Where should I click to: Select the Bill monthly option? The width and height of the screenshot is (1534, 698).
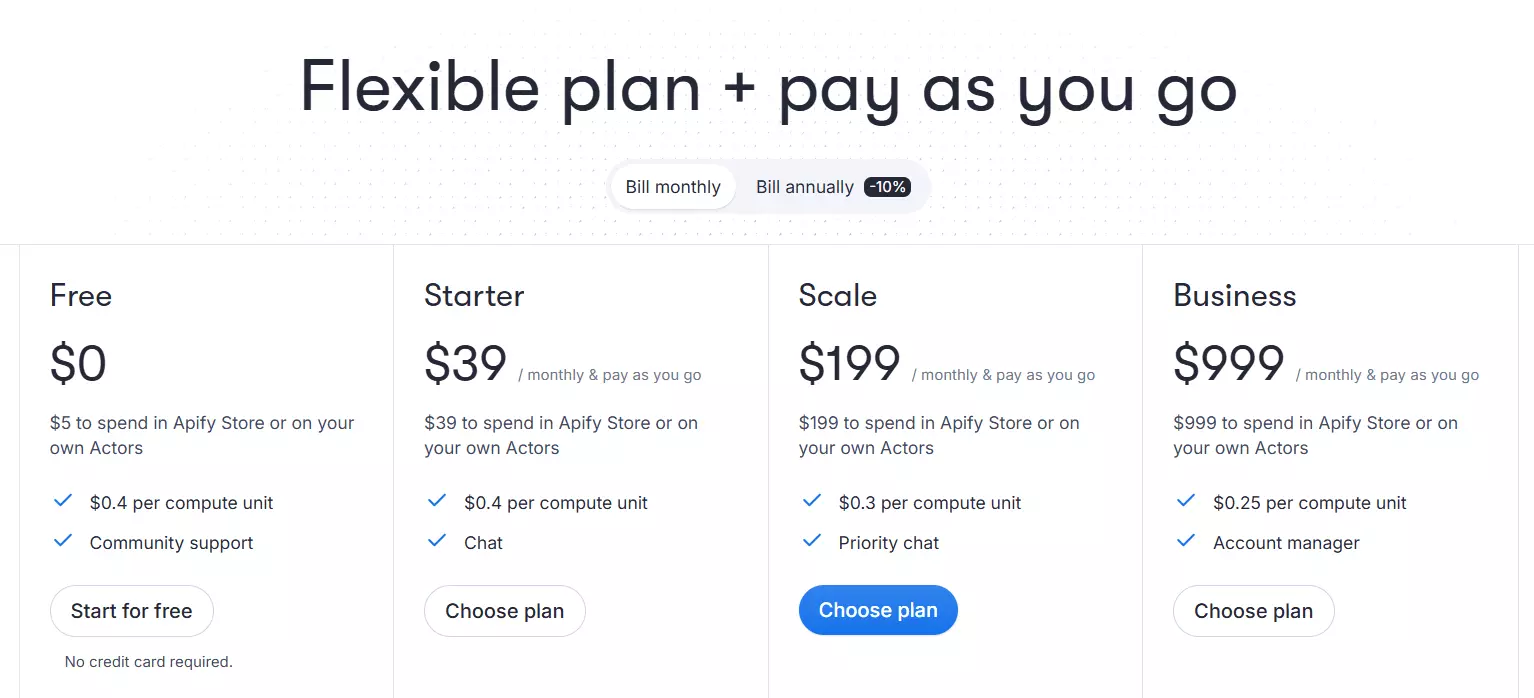tap(673, 187)
